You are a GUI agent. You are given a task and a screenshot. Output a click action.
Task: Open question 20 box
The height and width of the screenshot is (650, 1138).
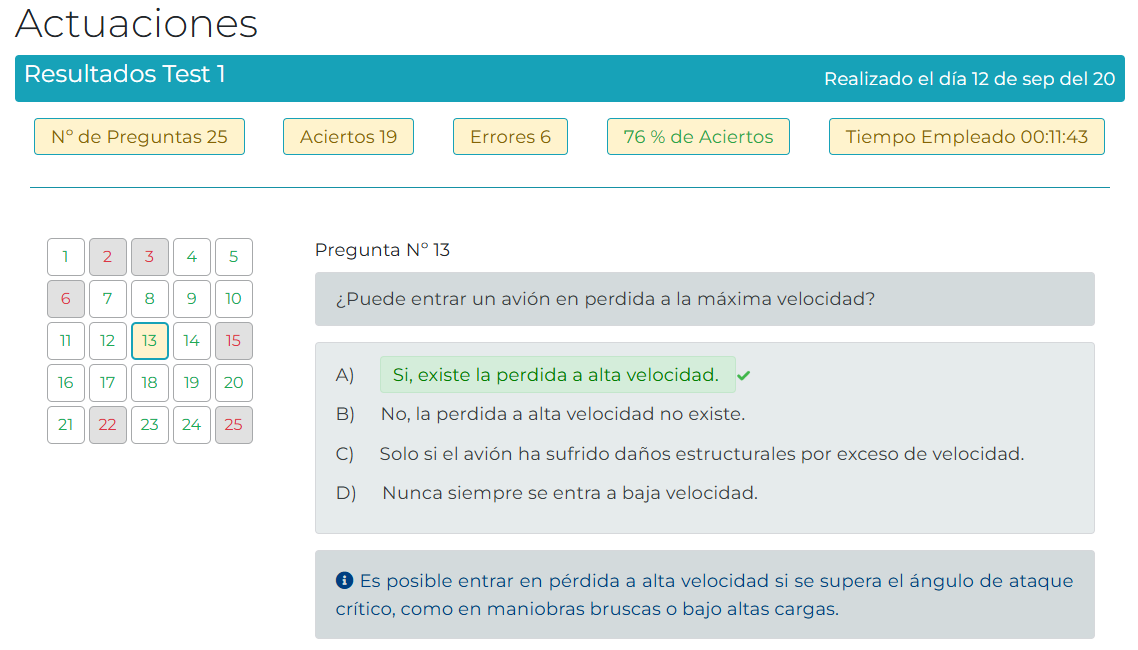coord(234,383)
